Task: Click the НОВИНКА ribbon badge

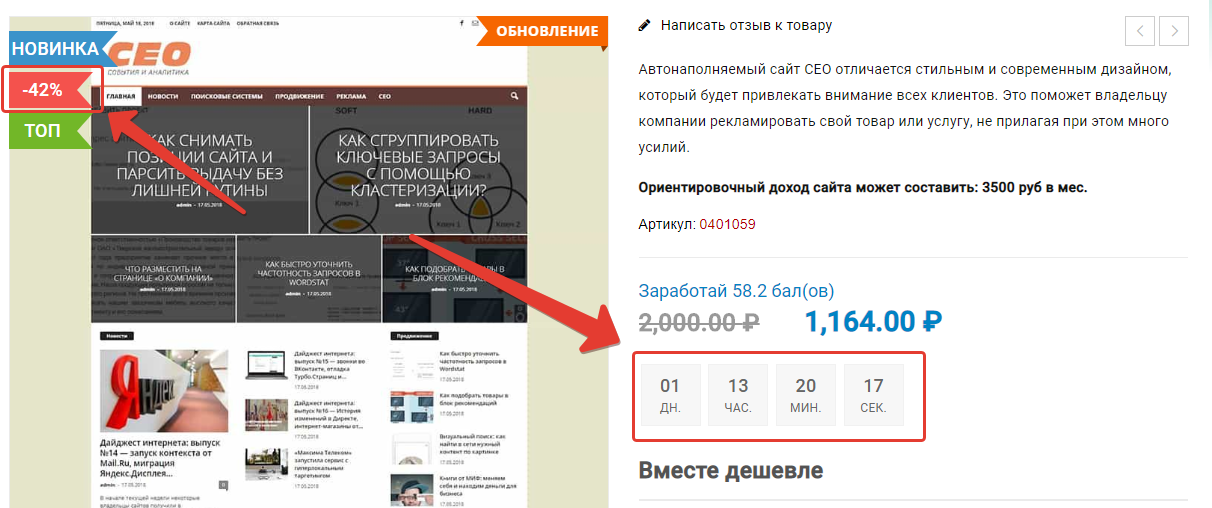Action: point(56,48)
